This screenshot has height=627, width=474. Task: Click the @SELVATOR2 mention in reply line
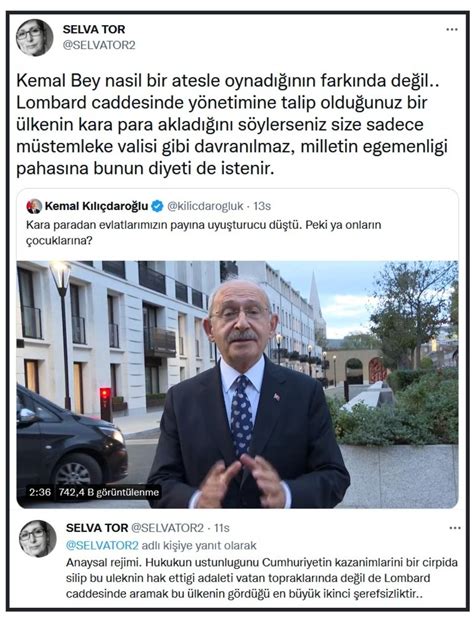tap(102, 545)
